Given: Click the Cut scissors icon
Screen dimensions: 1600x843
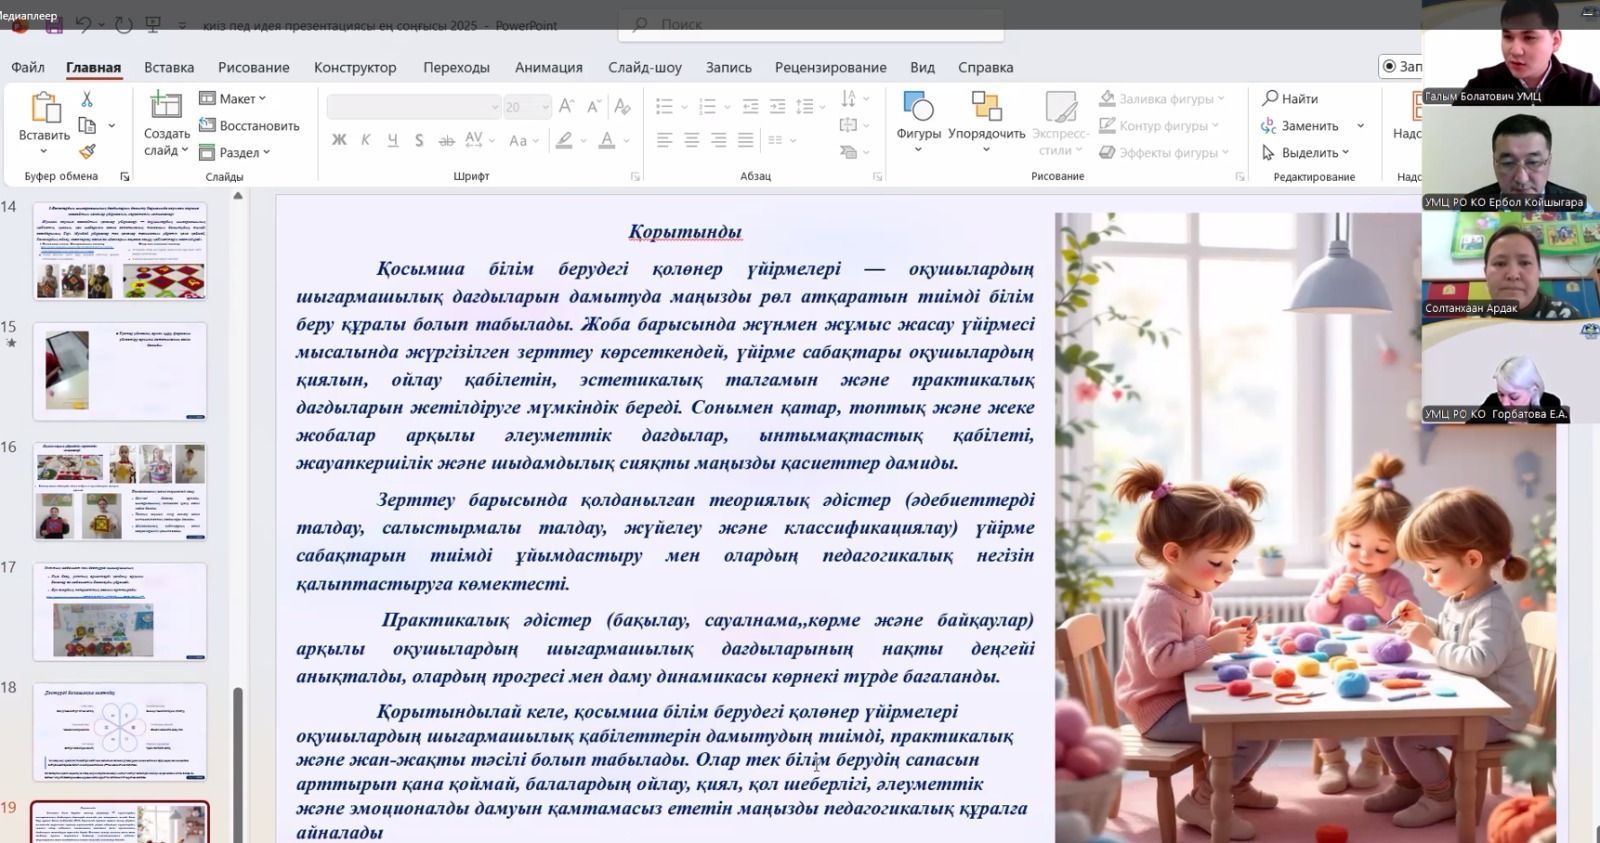Looking at the screenshot, I should pyautogui.click(x=87, y=99).
